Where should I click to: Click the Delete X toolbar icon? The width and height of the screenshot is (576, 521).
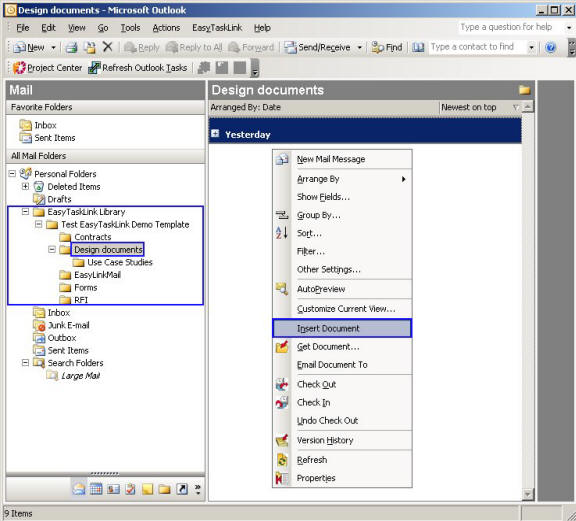click(x=107, y=47)
